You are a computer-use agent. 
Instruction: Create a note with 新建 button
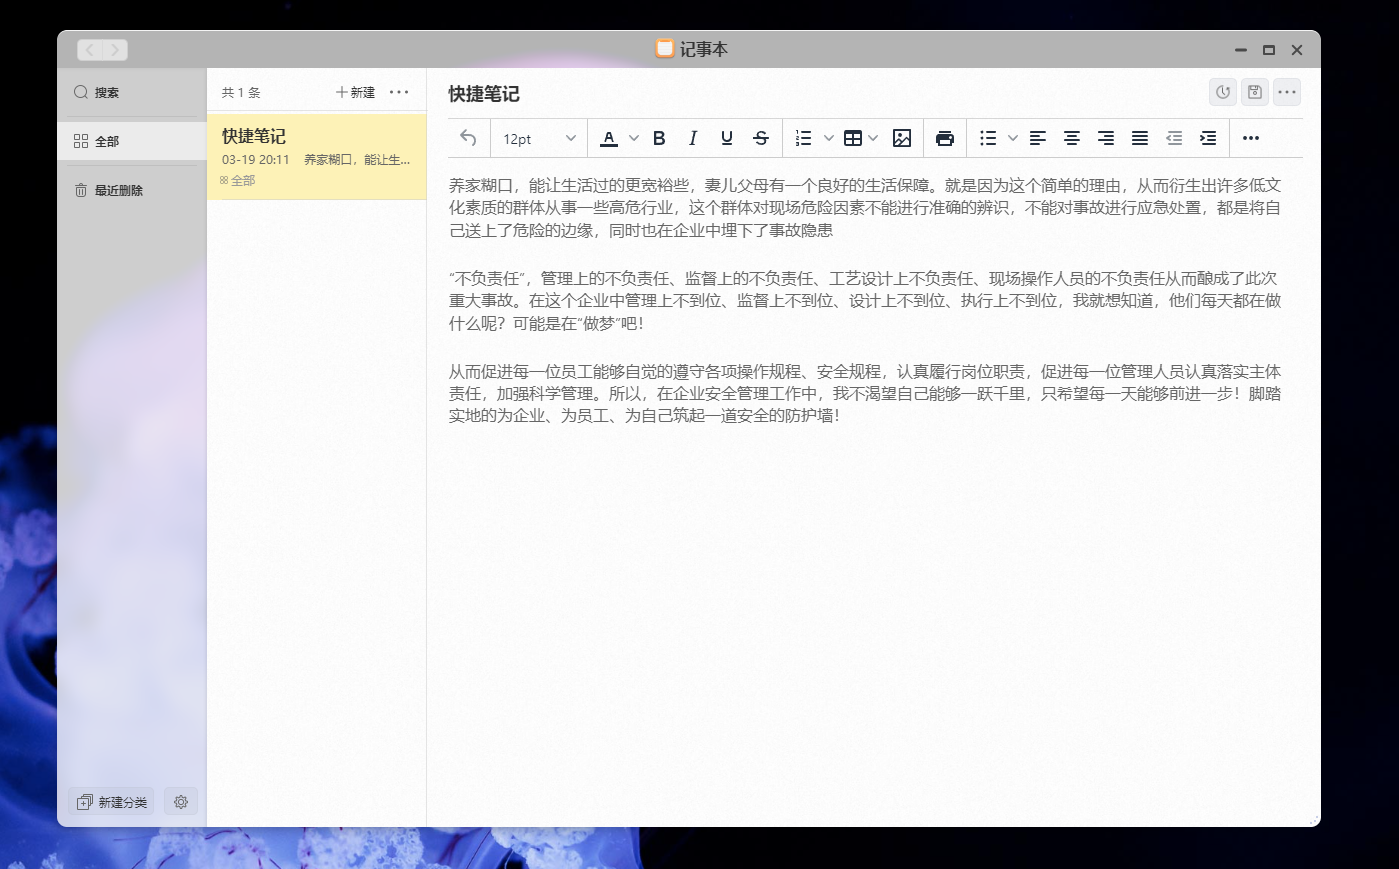(354, 91)
